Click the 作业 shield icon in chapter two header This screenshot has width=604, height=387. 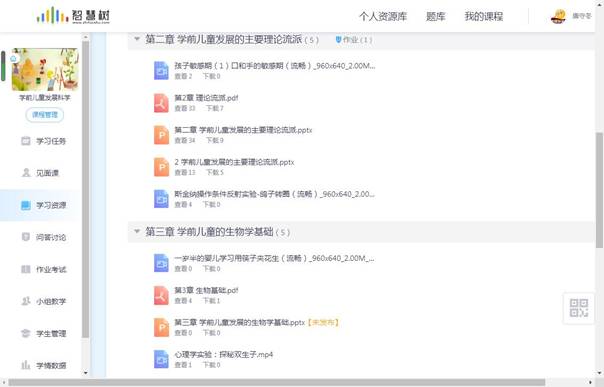[x=339, y=39]
